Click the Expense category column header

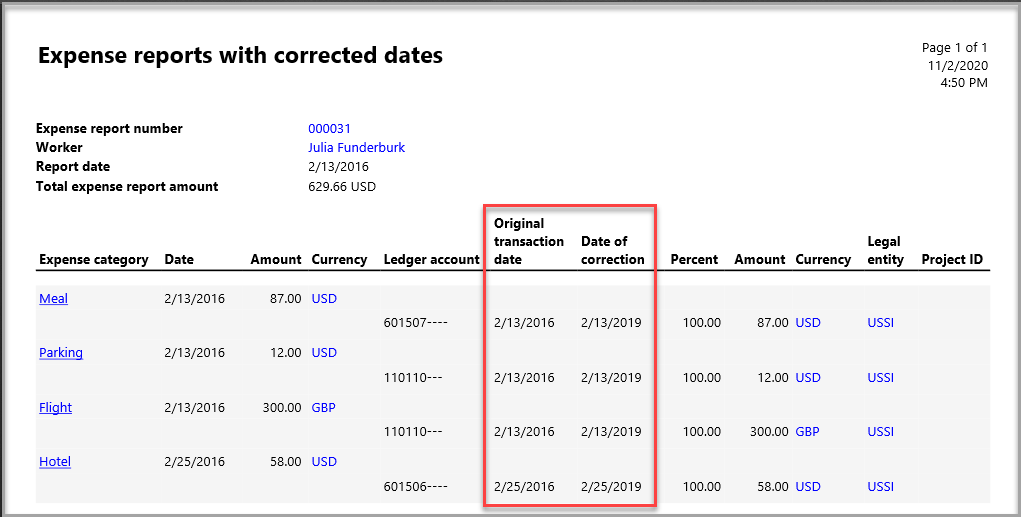[x=94, y=260]
